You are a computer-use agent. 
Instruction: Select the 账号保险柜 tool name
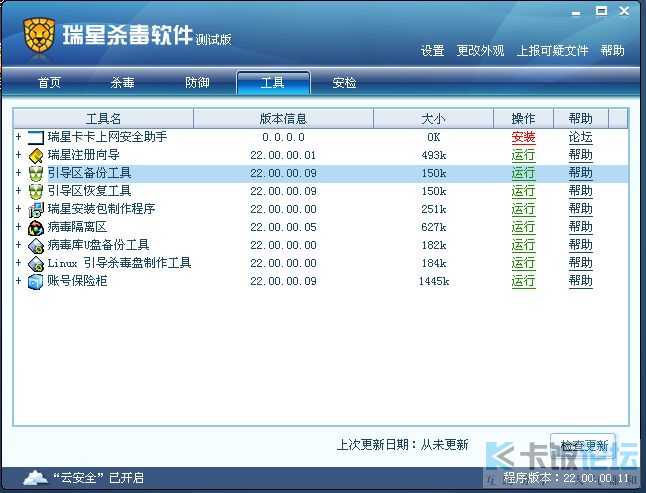point(77,281)
